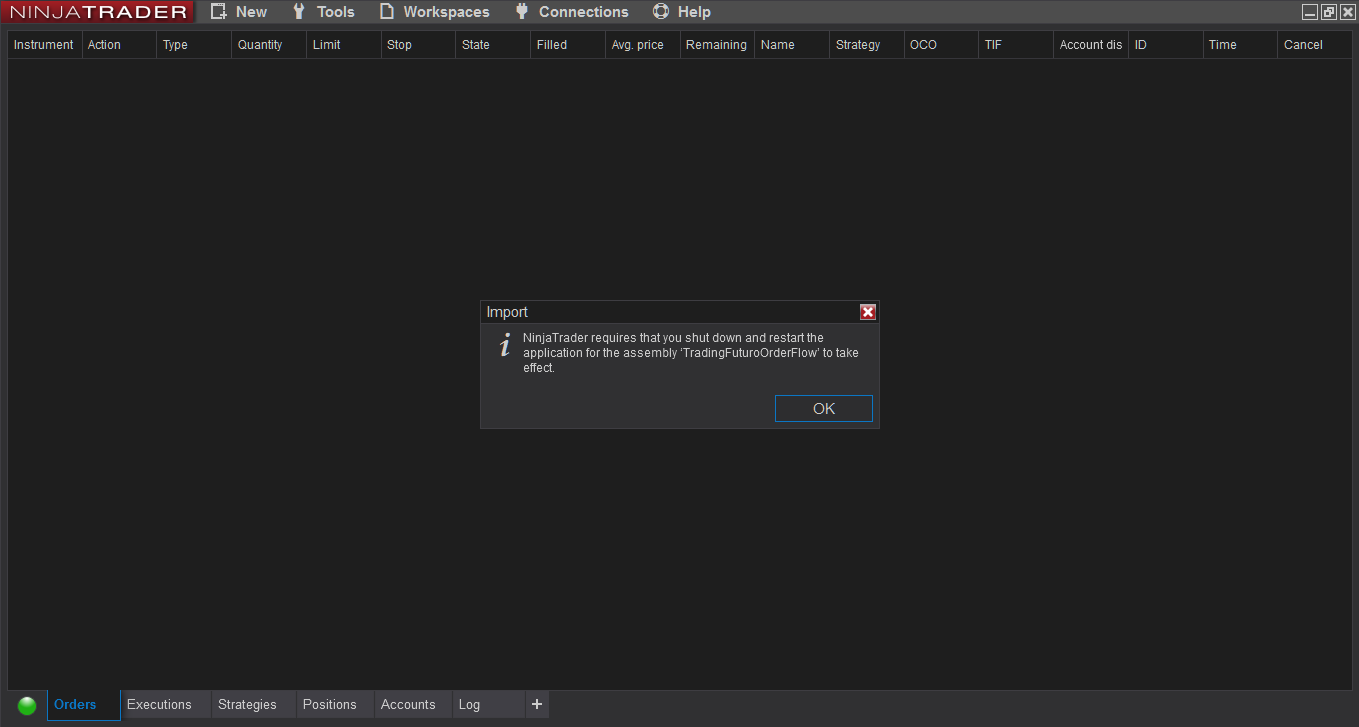Close the NinjaTrader main window
This screenshot has height=727, width=1359.
pyautogui.click(x=1348, y=12)
